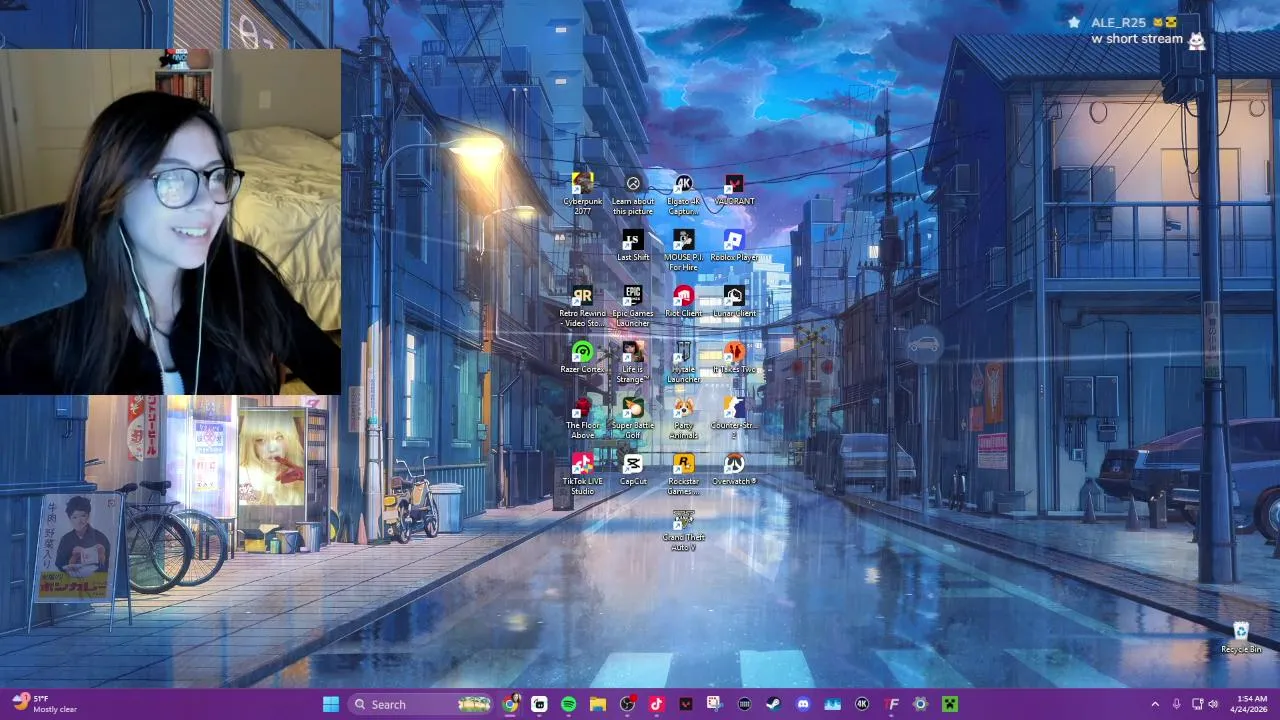This screenshot has height=720, width=1280.
Task: Open the Snipping Tool in the taskbar
Action: click(x=715, y=704)
